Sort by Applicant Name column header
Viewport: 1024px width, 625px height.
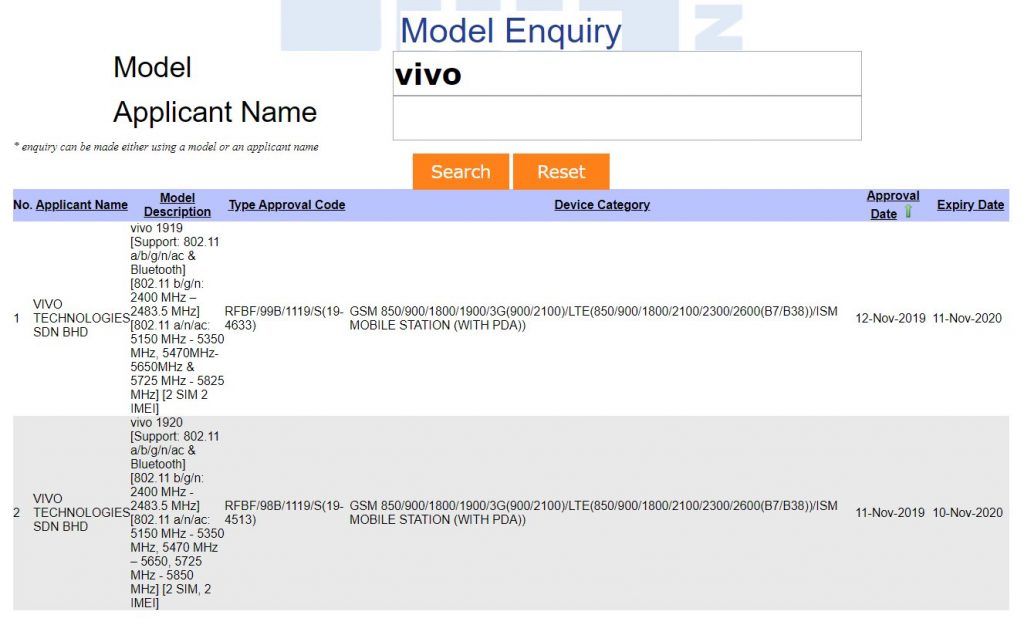pos(82,205)
